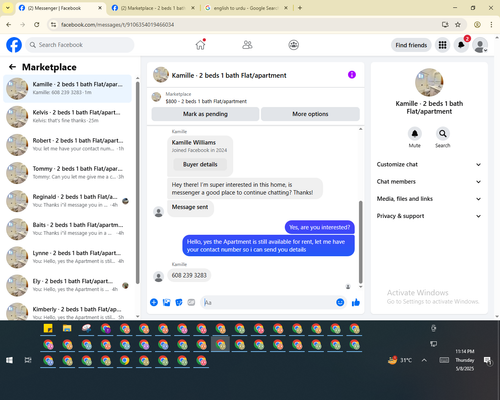Screen dimensions: 500x400
Task: Switch to english to urdu Google tab
Action: tap(246, 8)
